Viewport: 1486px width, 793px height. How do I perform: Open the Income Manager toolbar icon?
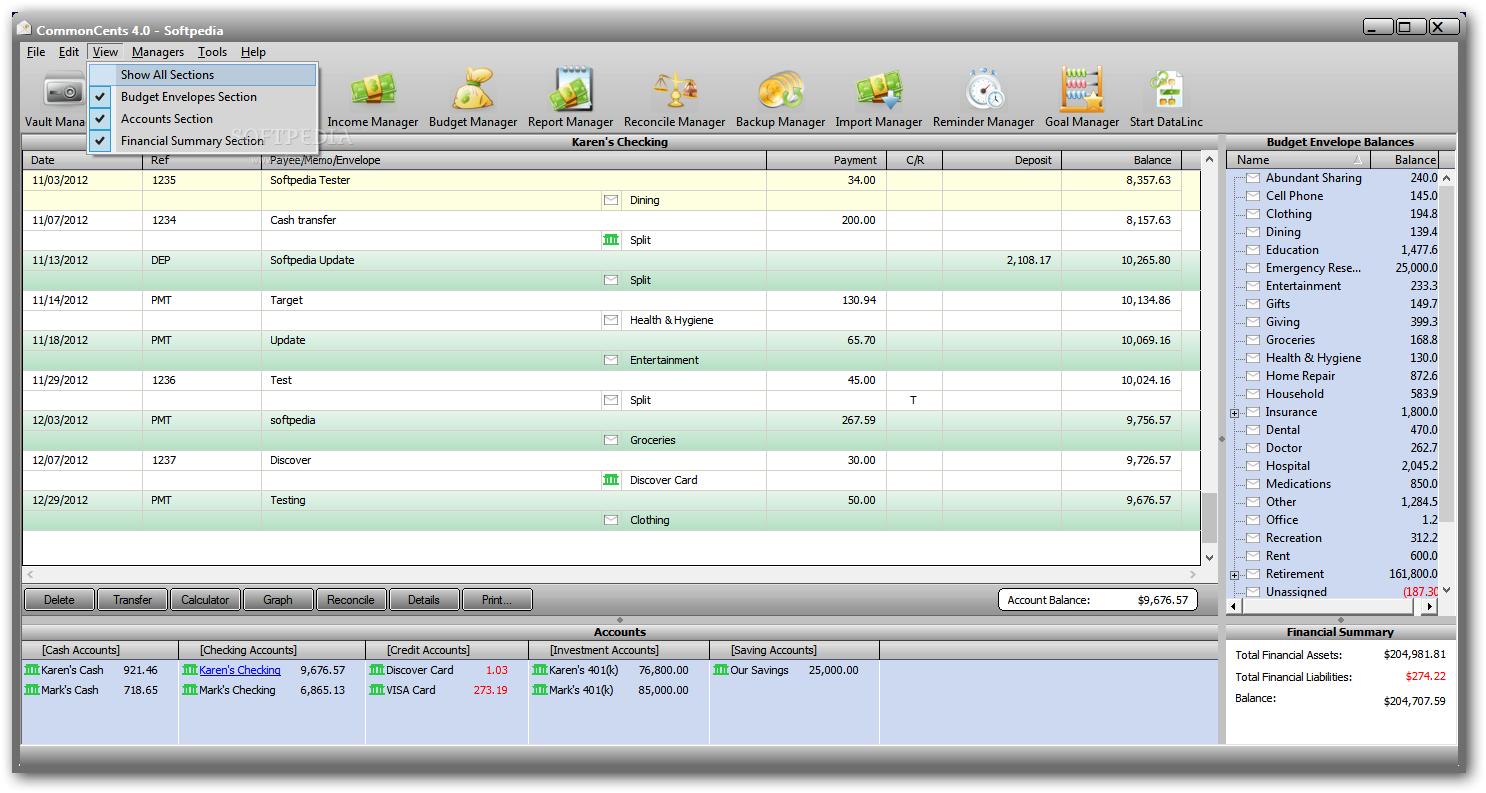point(373,91)
